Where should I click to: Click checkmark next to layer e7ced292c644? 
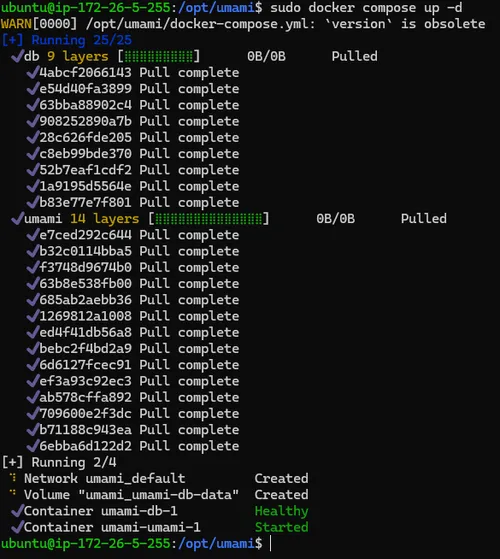coord(32,235)
